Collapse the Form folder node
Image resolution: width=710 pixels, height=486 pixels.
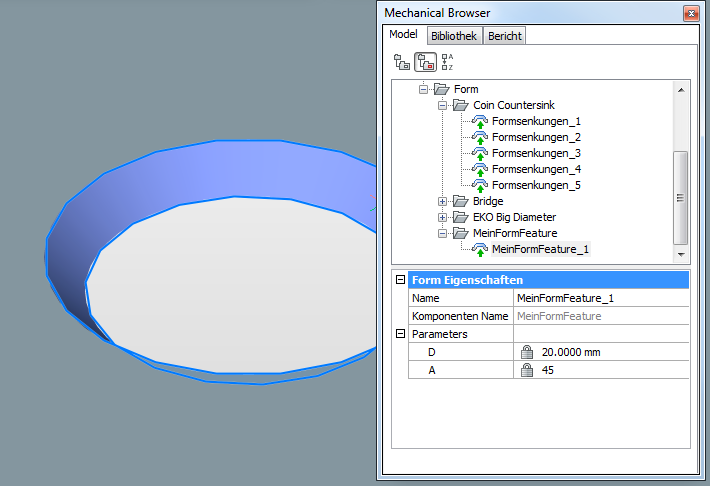coord(424,89)
